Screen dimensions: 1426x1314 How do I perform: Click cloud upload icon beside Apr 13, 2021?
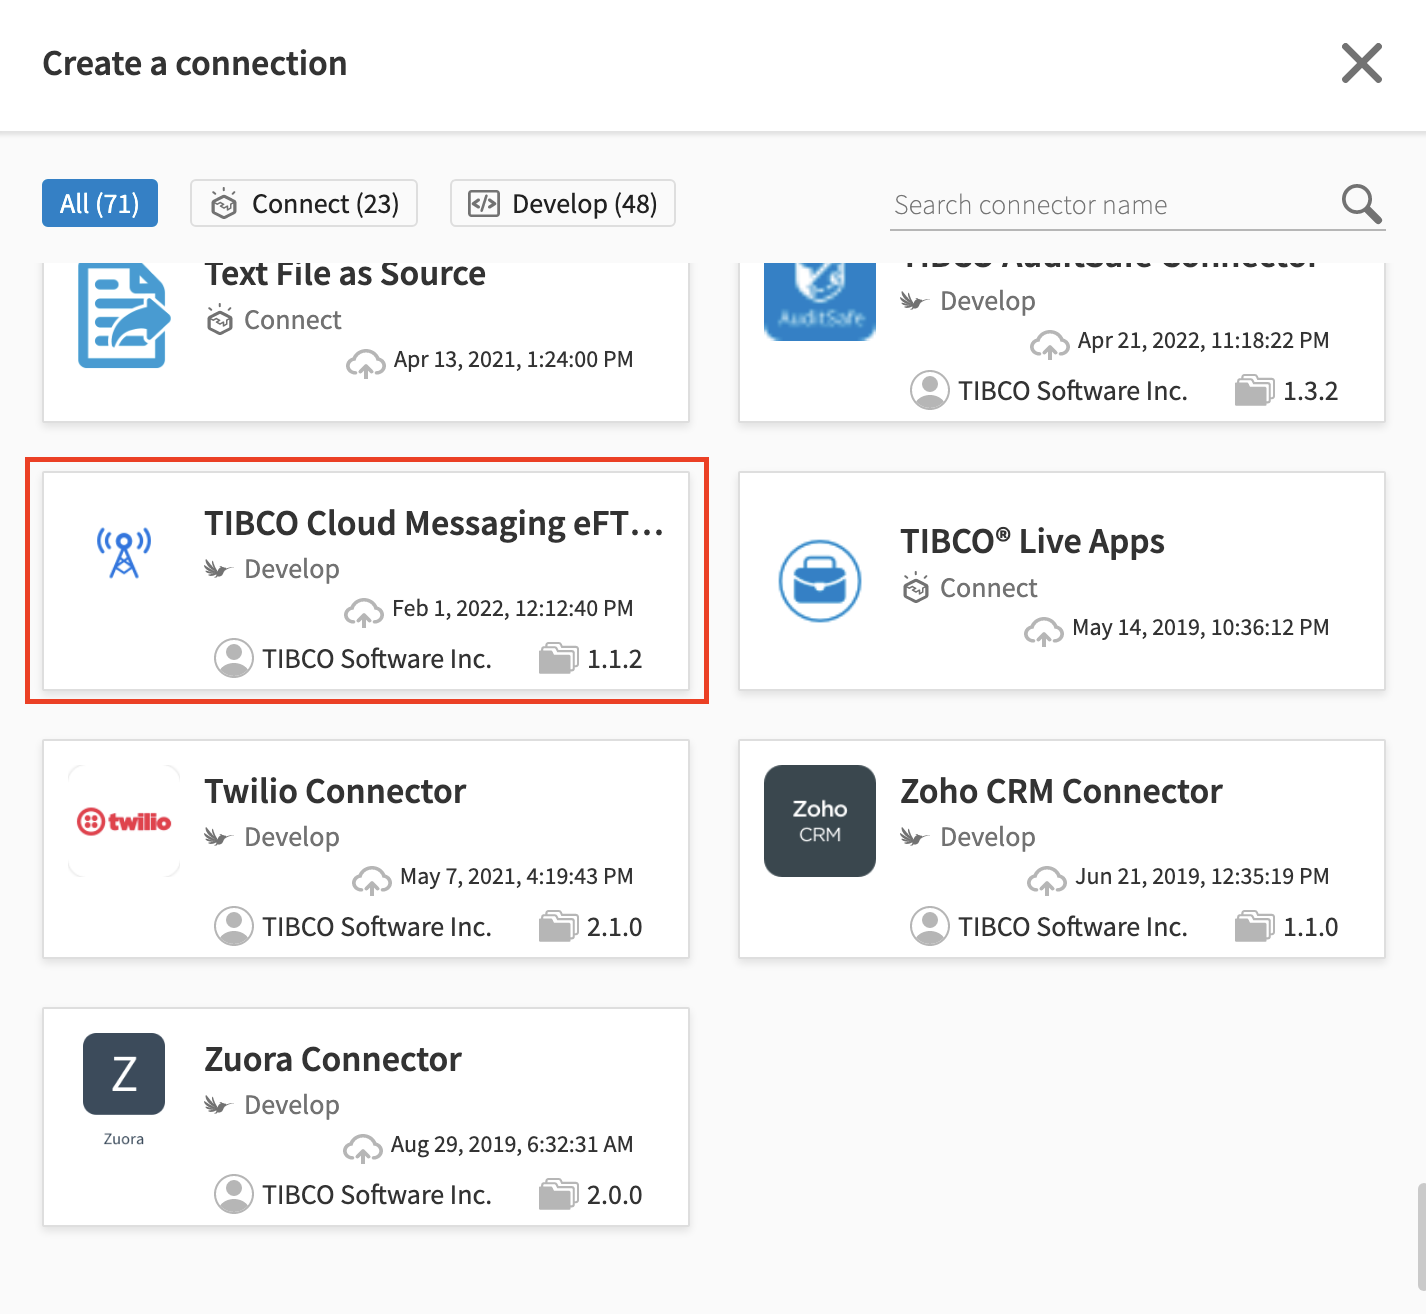point(366,363)
